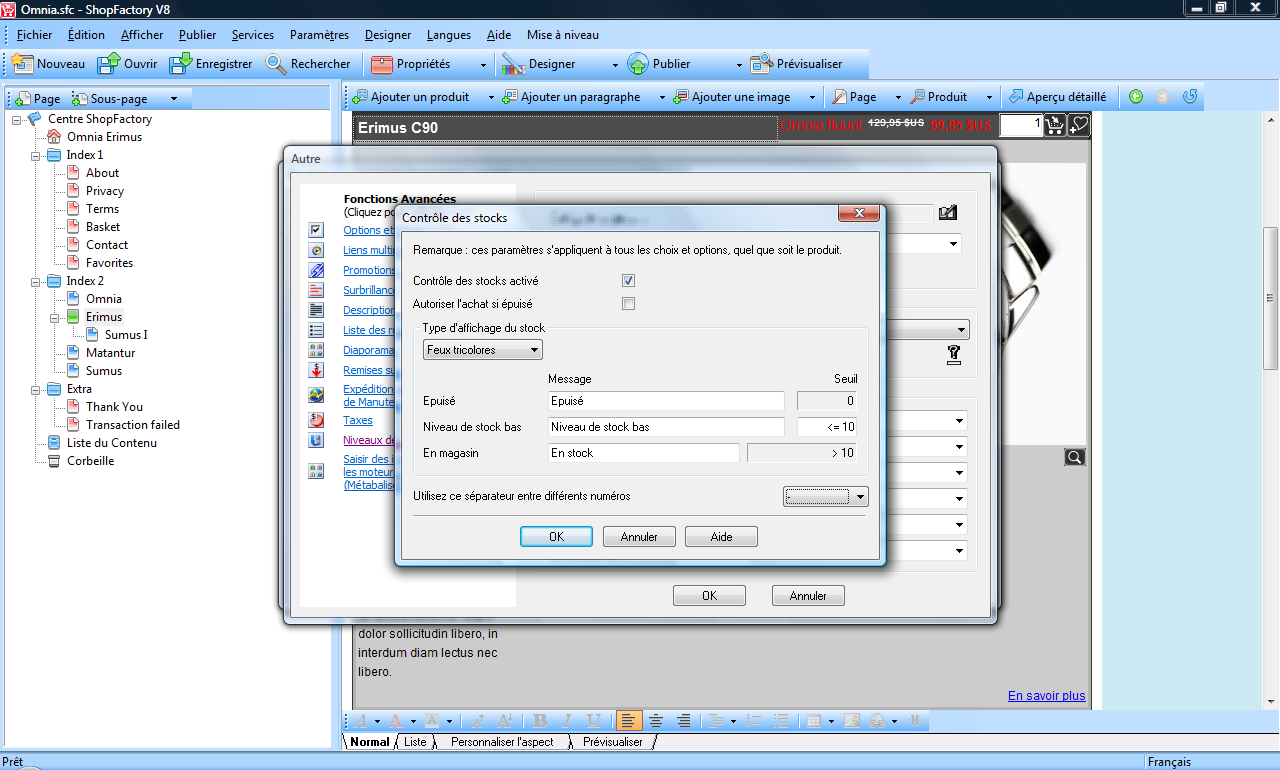Click Aperçu détaillé toolbar icon
1280x770 pixels.
click(1016, 97)
